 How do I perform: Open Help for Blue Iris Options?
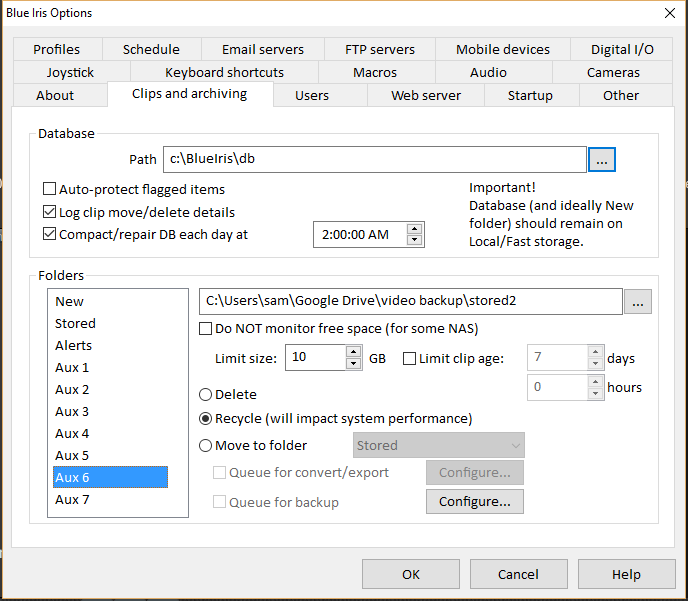coord(627,574)
